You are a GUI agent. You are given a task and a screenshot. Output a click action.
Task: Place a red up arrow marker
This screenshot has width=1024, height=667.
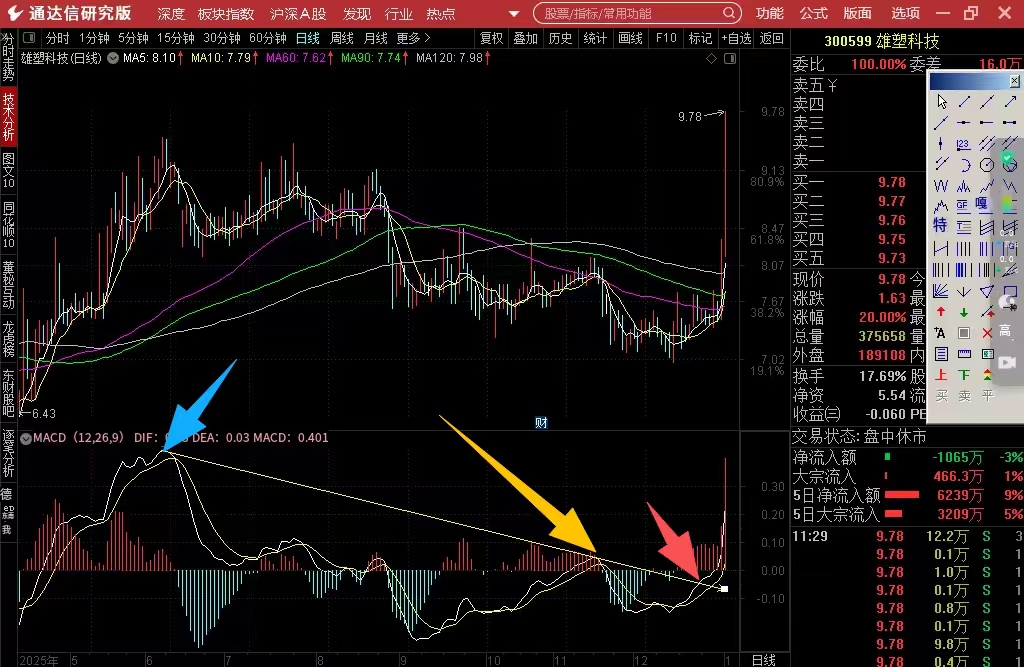click(x=940, y=312)
